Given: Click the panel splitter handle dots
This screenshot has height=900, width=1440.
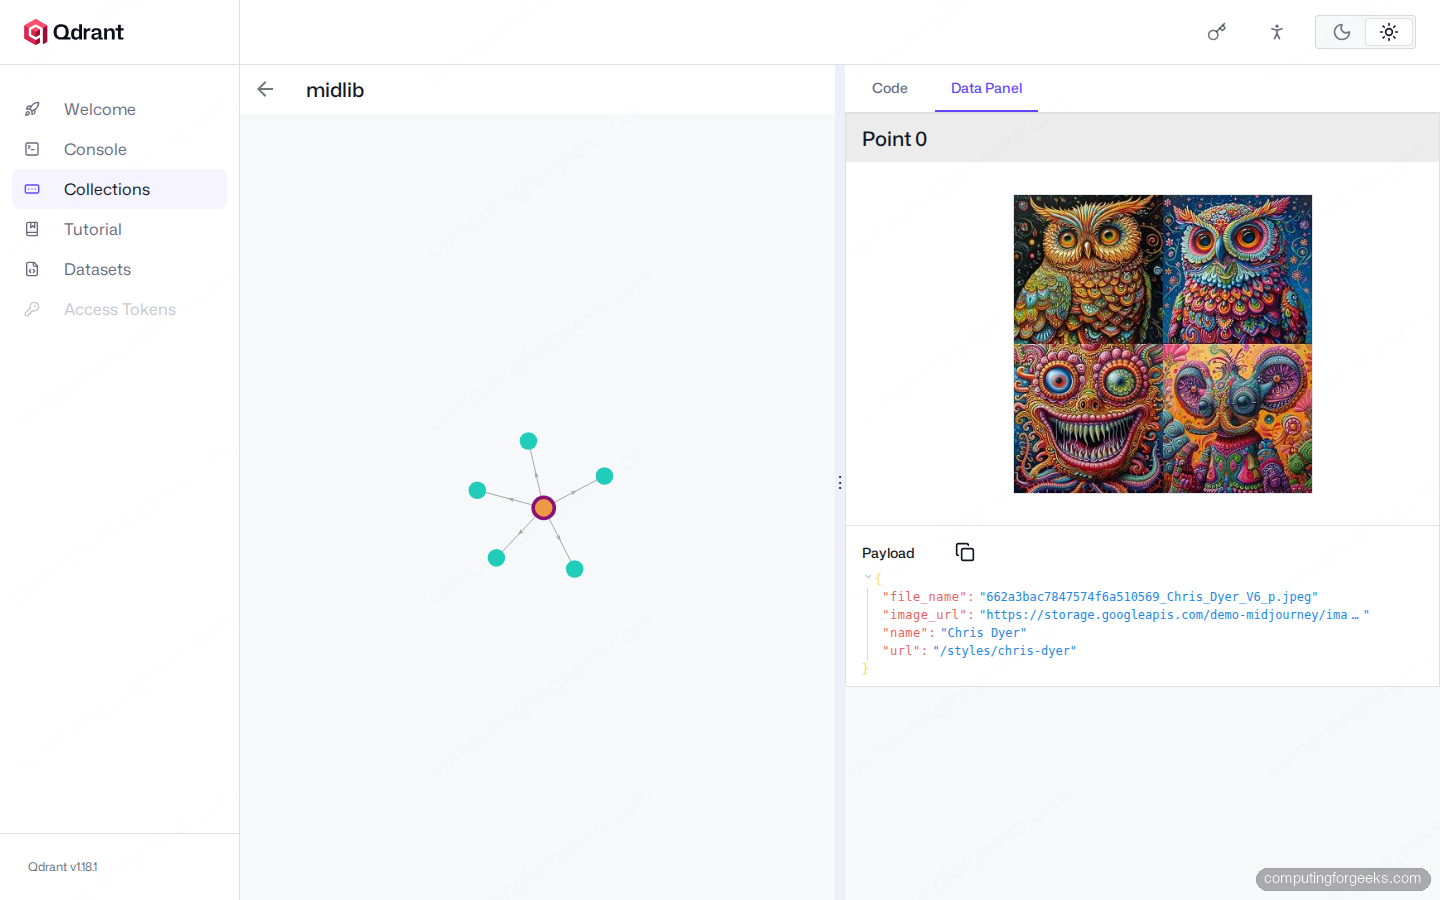Looking at the screenshot, I should pos(840,483).
